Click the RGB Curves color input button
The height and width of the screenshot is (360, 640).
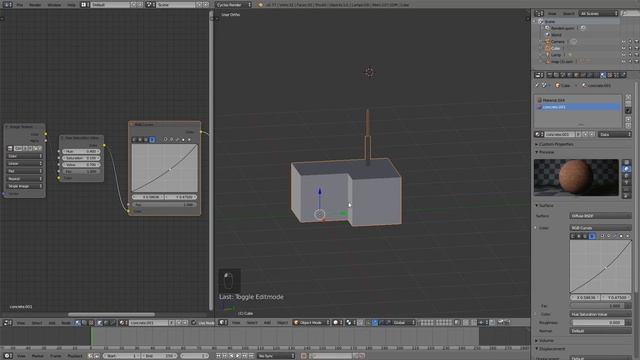600,228
